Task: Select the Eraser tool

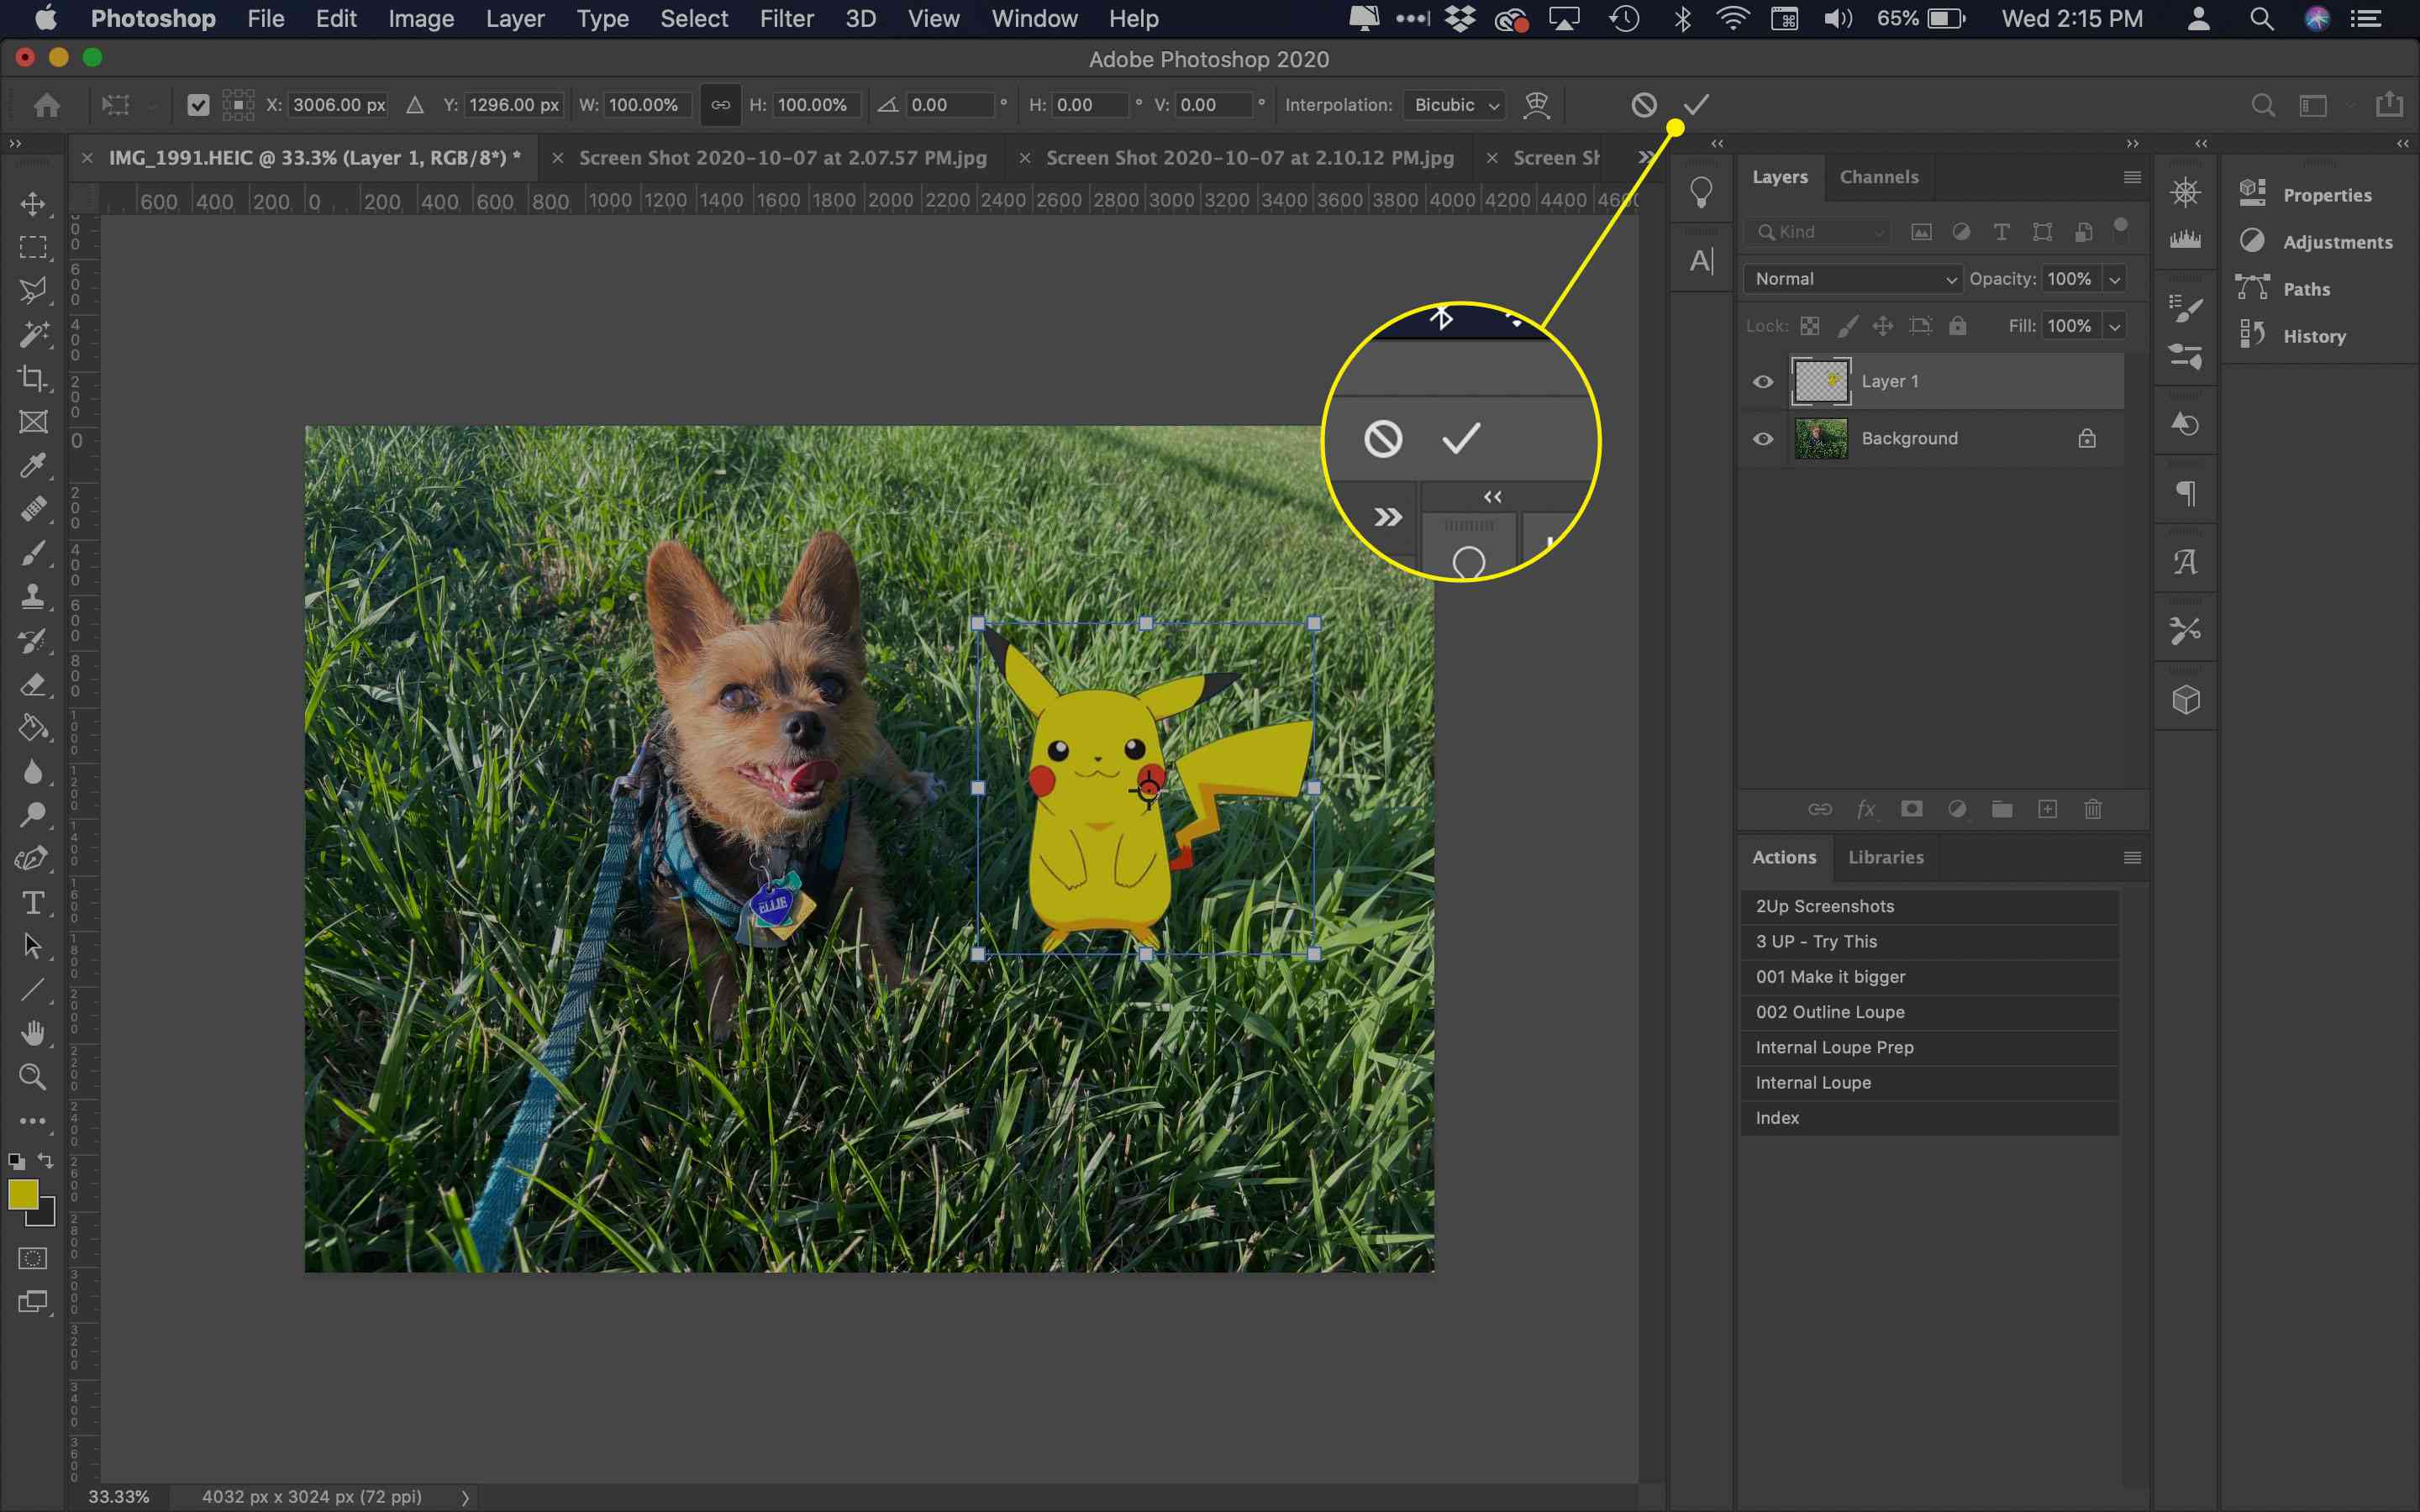Action: coord(33,685)
